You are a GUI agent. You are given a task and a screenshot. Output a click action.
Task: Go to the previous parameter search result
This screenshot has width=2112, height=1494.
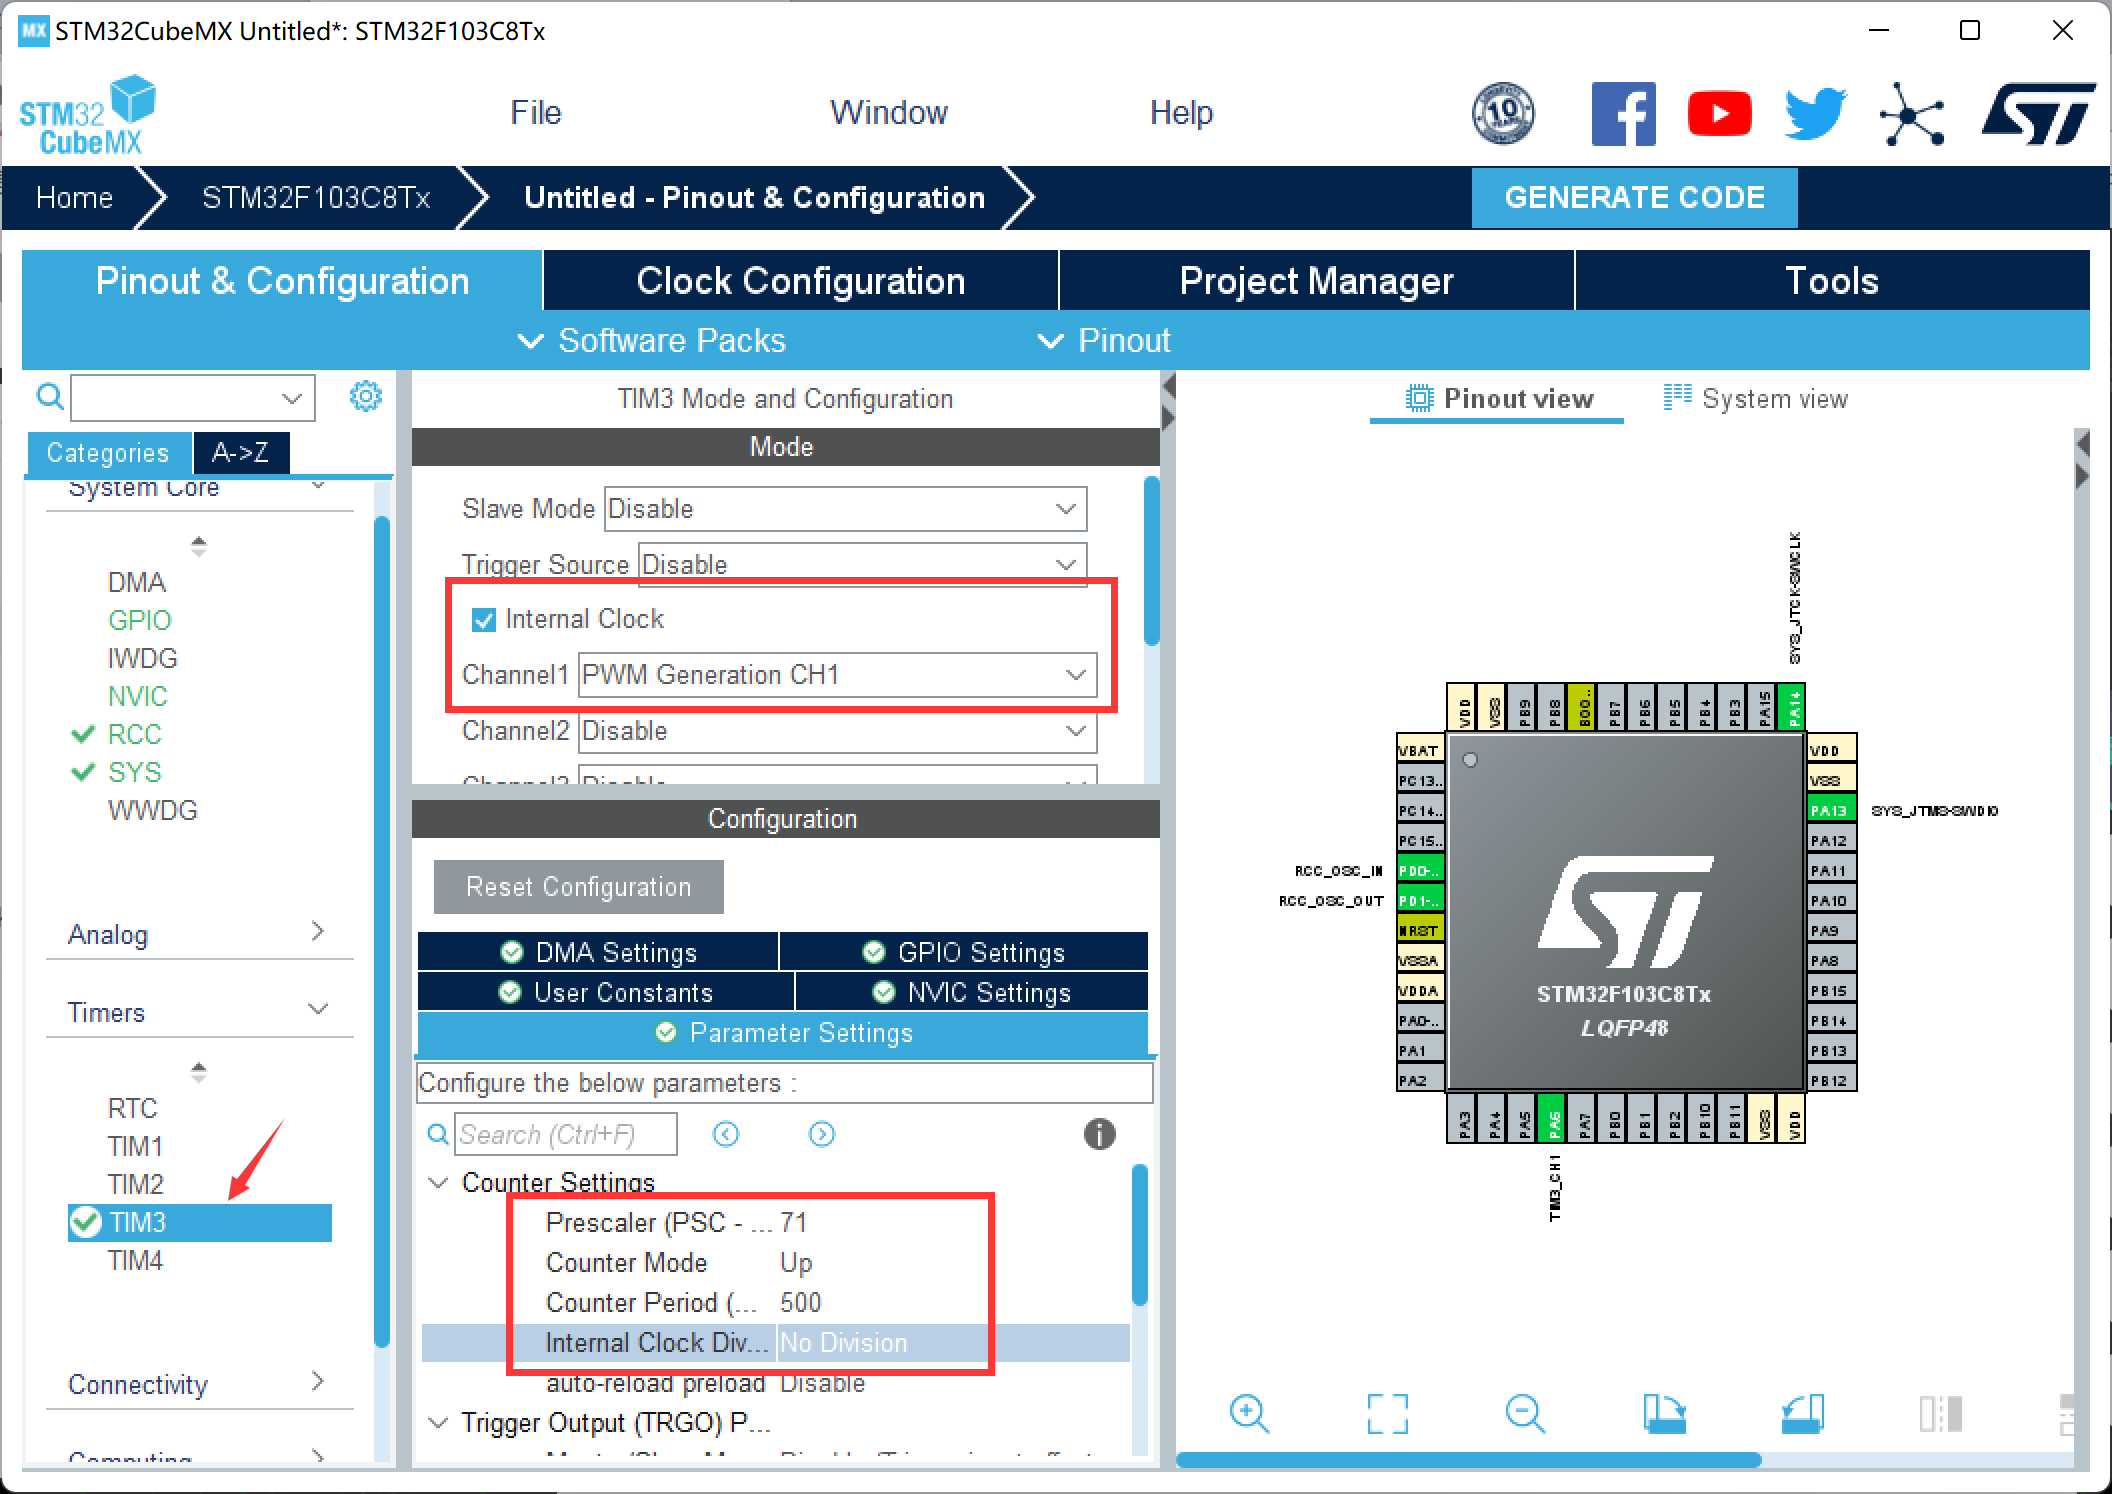pyautogui.click(x=726, y=1134)
